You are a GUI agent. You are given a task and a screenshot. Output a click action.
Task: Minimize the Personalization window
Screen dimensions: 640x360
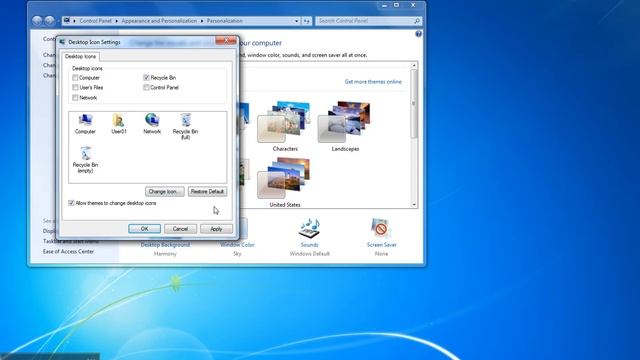(x=384, y=5)
